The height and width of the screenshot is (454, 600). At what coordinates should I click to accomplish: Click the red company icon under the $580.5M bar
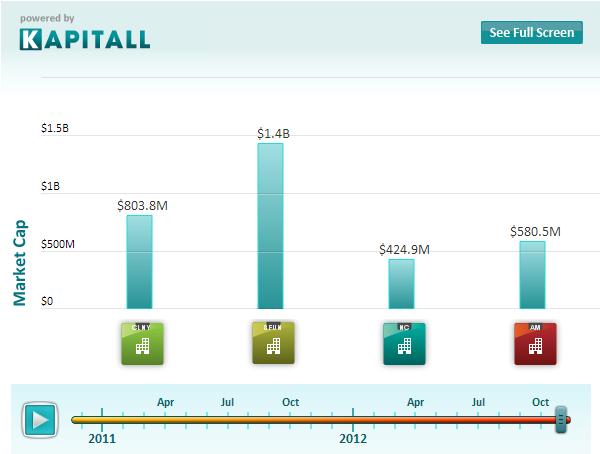click(534, 344)
